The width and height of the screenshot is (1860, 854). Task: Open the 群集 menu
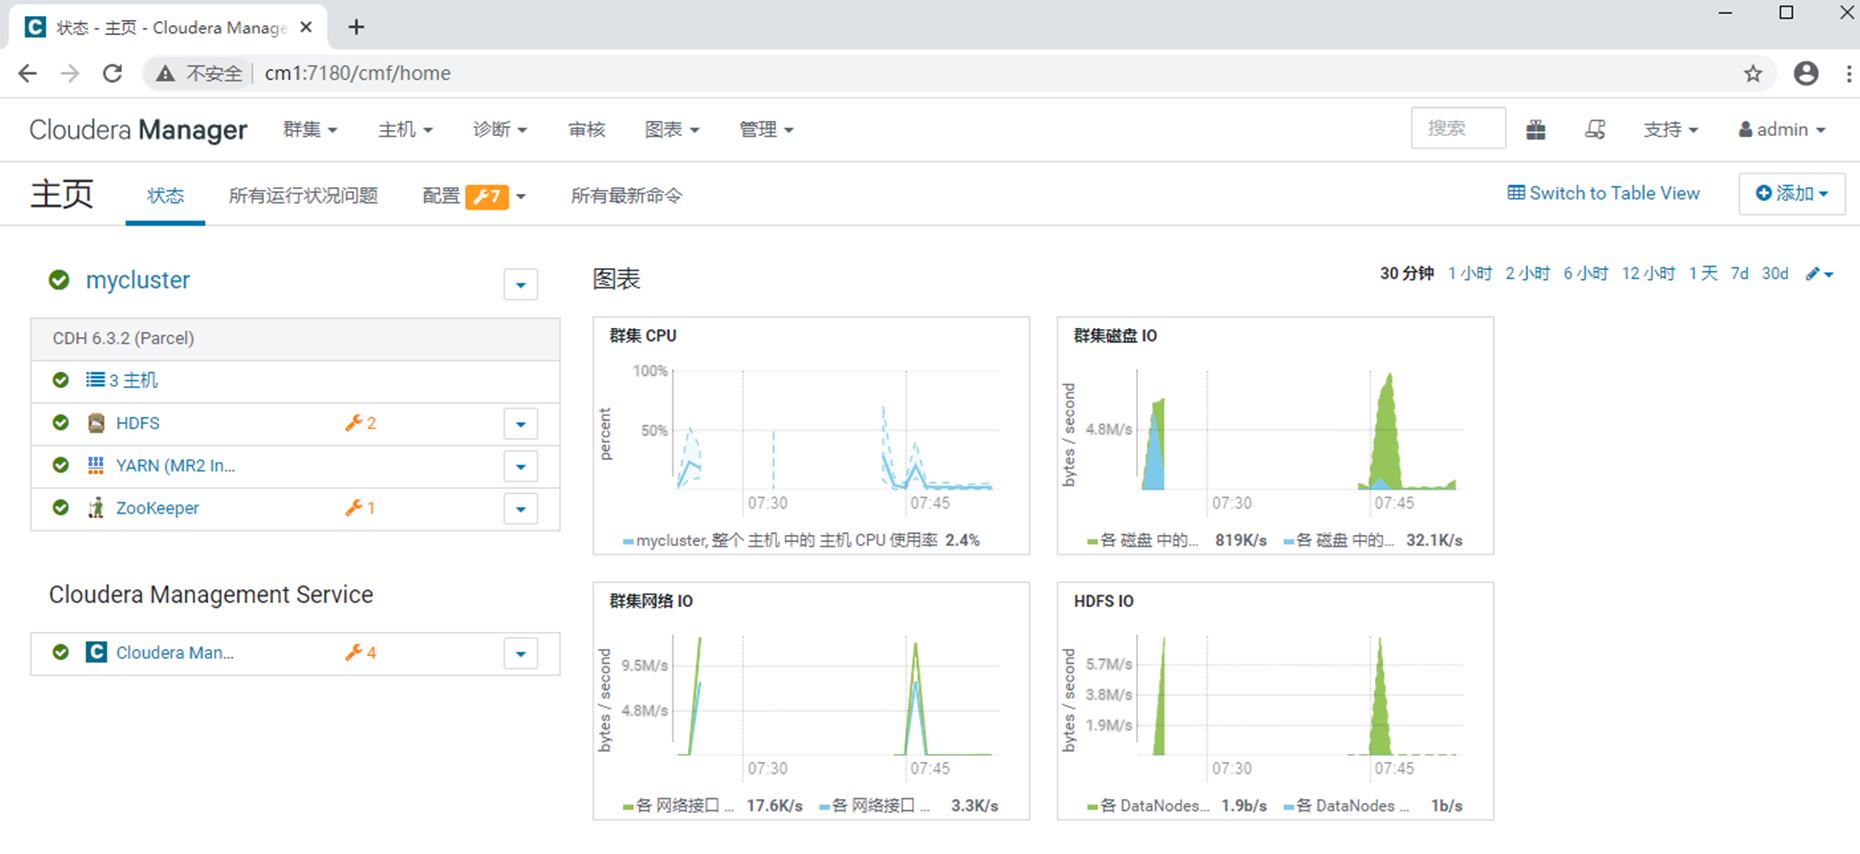click(310, 130)
